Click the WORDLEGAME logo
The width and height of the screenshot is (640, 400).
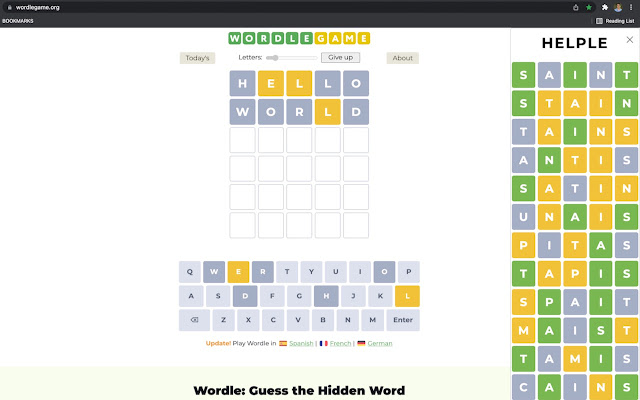tap(299, 38)
